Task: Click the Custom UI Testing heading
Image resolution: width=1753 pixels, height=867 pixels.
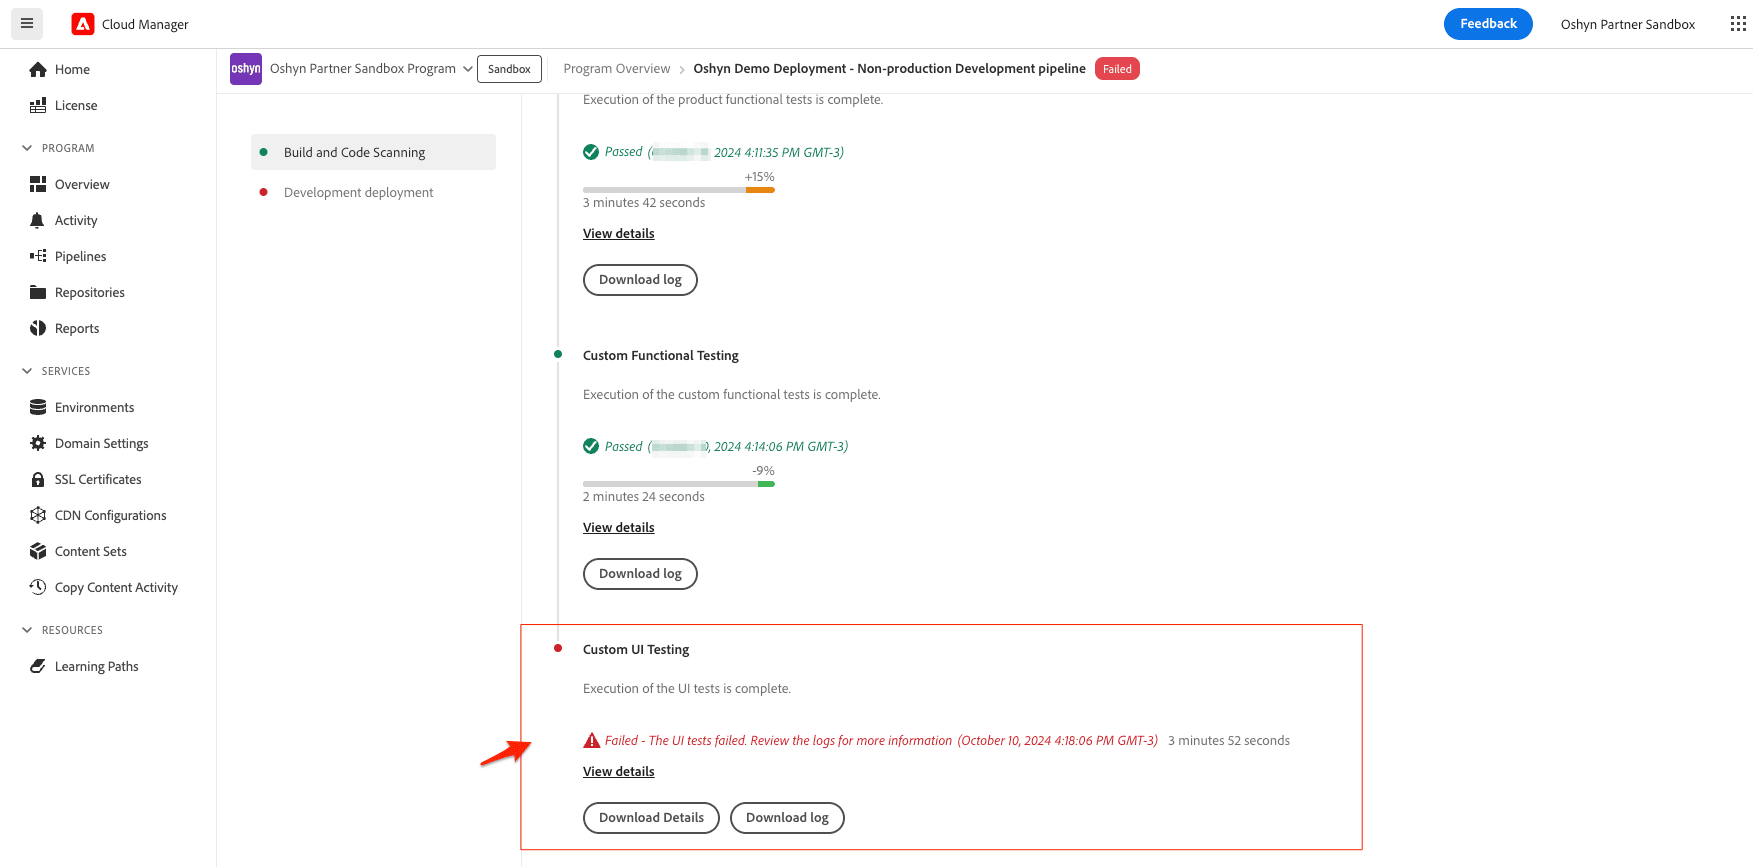Action: [x=636, y=650]
